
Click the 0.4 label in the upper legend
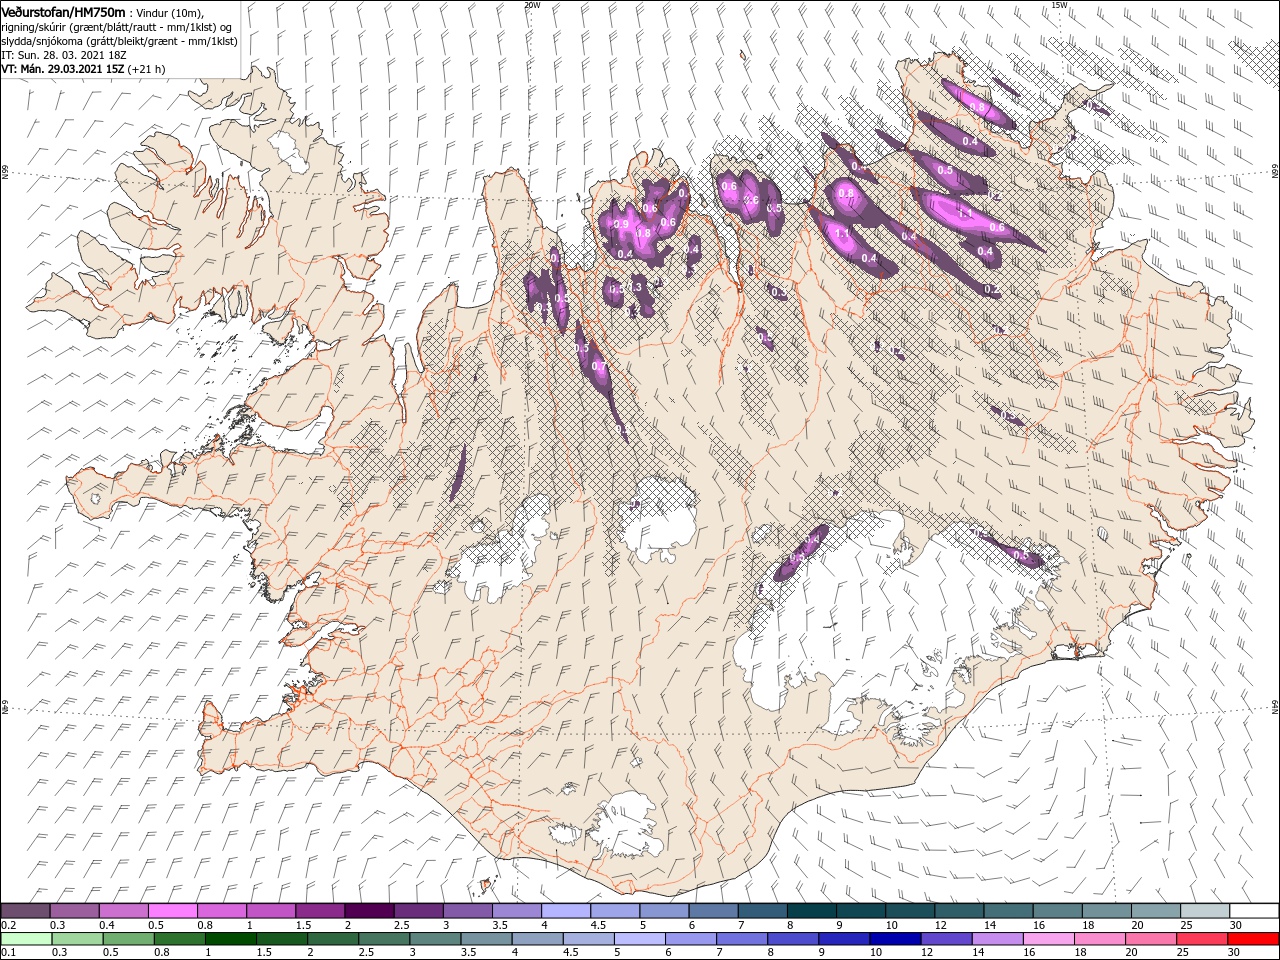pos(107,925)
